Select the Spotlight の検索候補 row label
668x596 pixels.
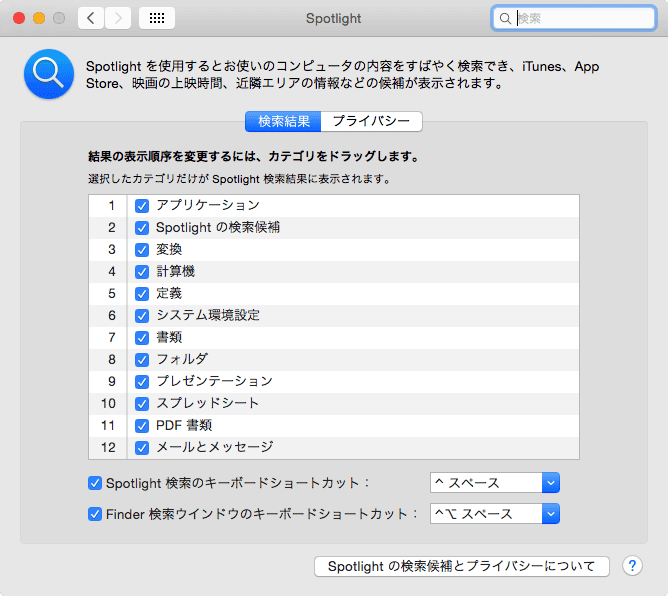coord(218,227)
